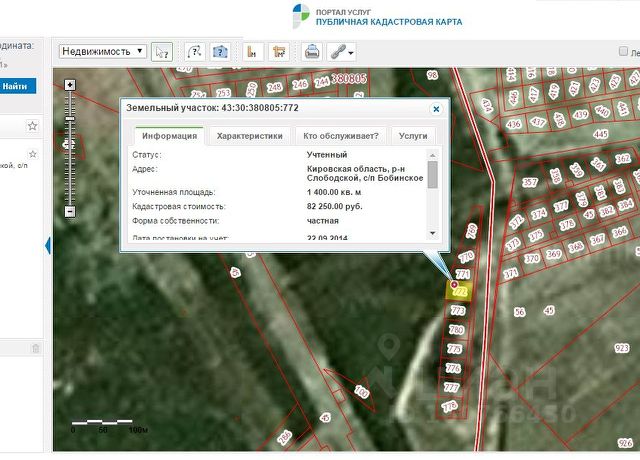The width and height of the screenshot is (640, 460).
Task: Collapse the left side panel arrow
Action: tap(49, 245)
